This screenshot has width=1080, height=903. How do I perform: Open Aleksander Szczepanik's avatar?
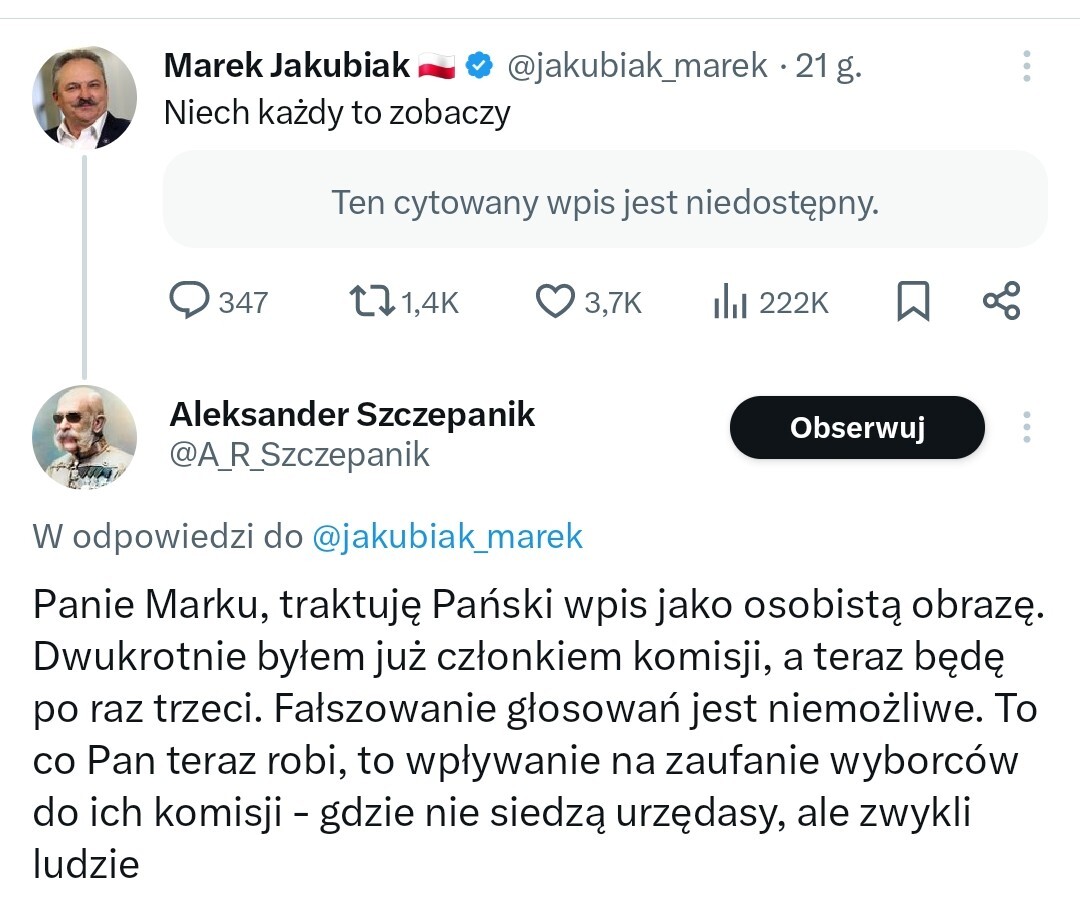(84, 437)
